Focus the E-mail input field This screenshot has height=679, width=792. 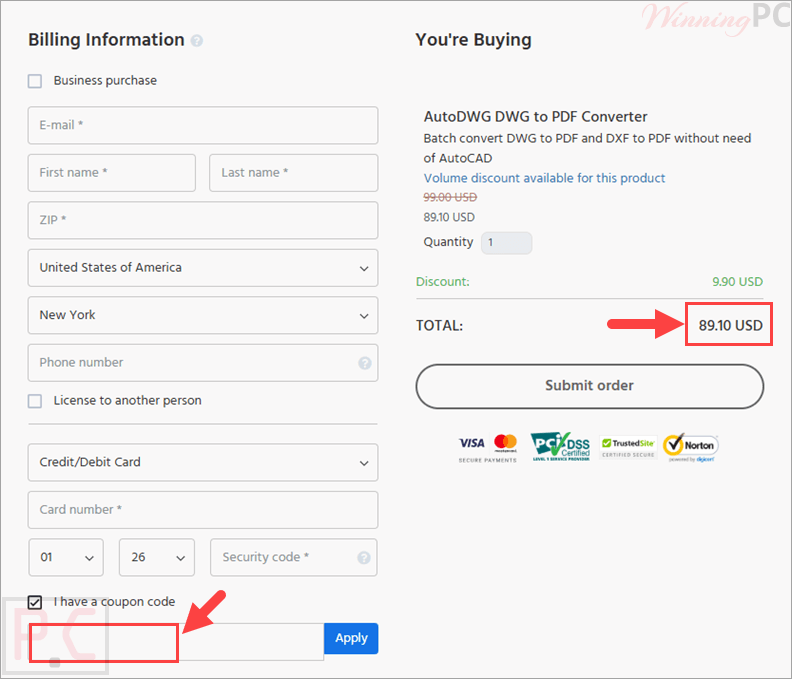203,125
